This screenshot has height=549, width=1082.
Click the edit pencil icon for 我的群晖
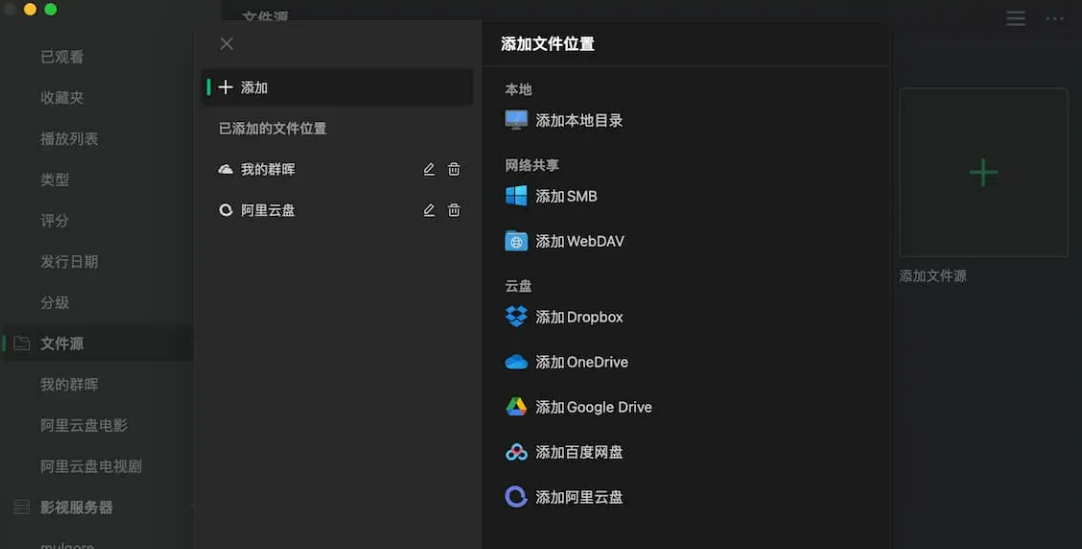pyautogui.click(x=429, y=169)
